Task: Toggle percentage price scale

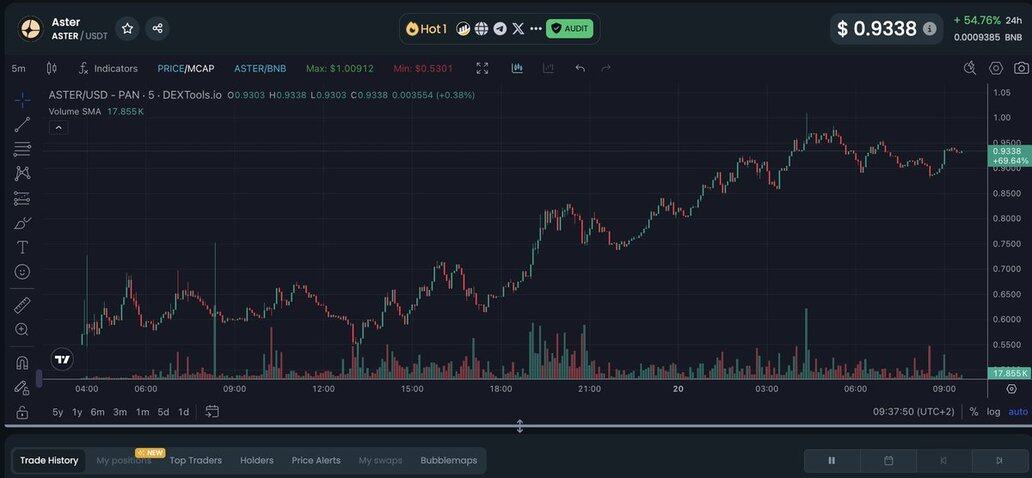Action: pos(973,412)
